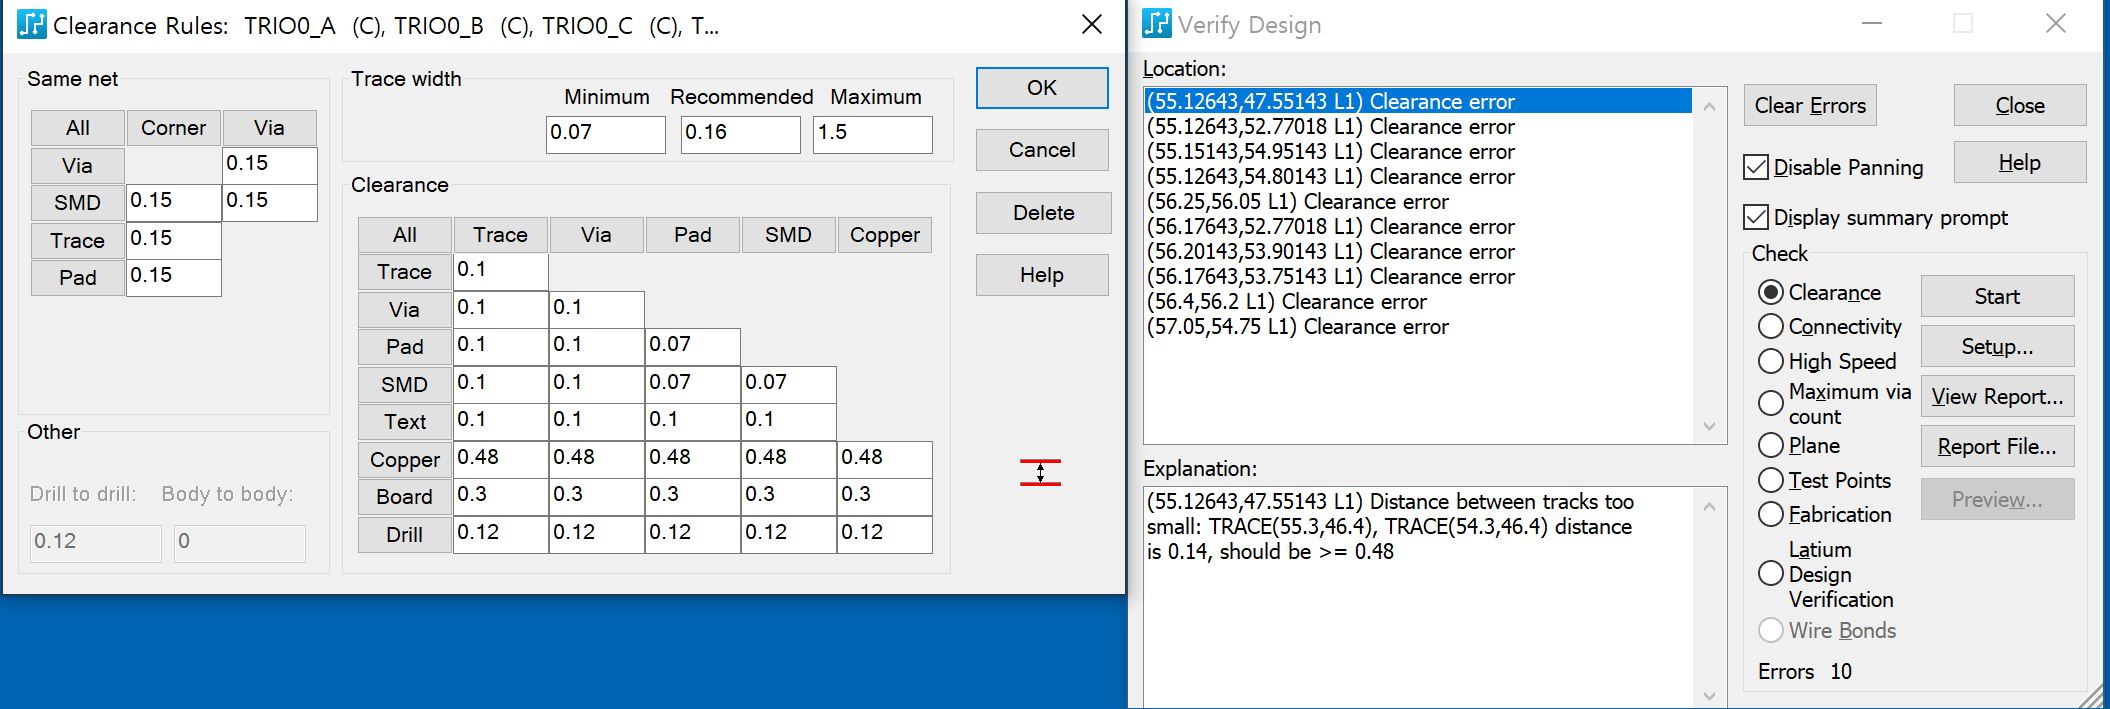Toggle Display summary prompt checkbox
Screen dimensions: 2110x709
point(1756,217)
